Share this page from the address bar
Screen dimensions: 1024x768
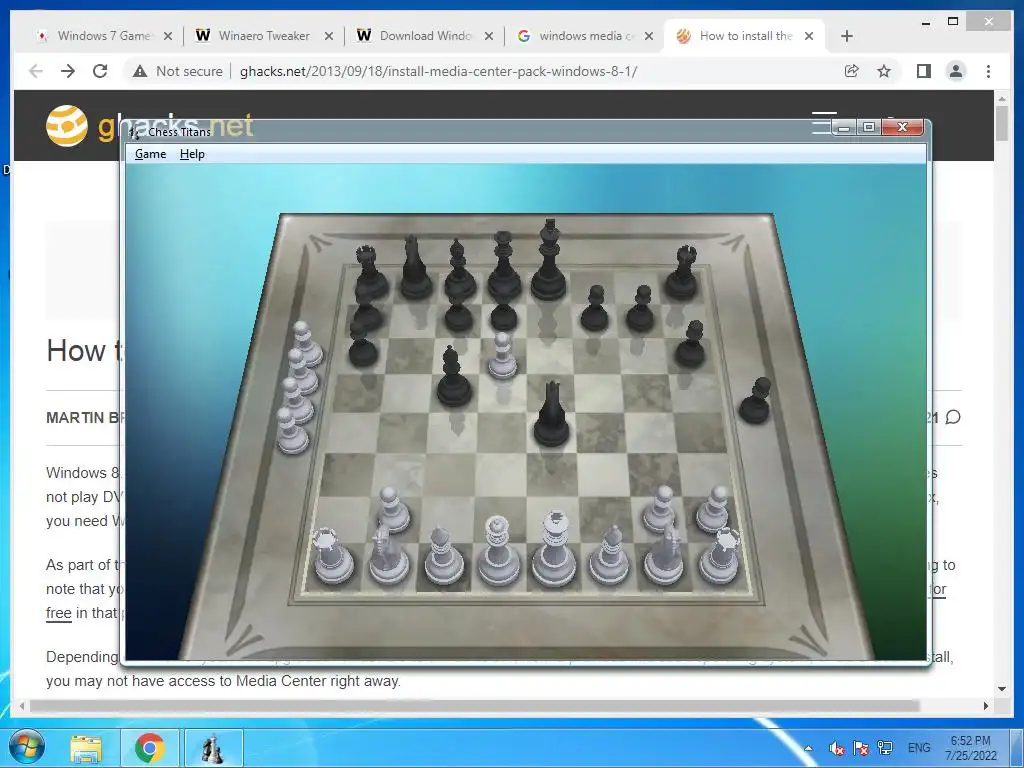point(852,71)
